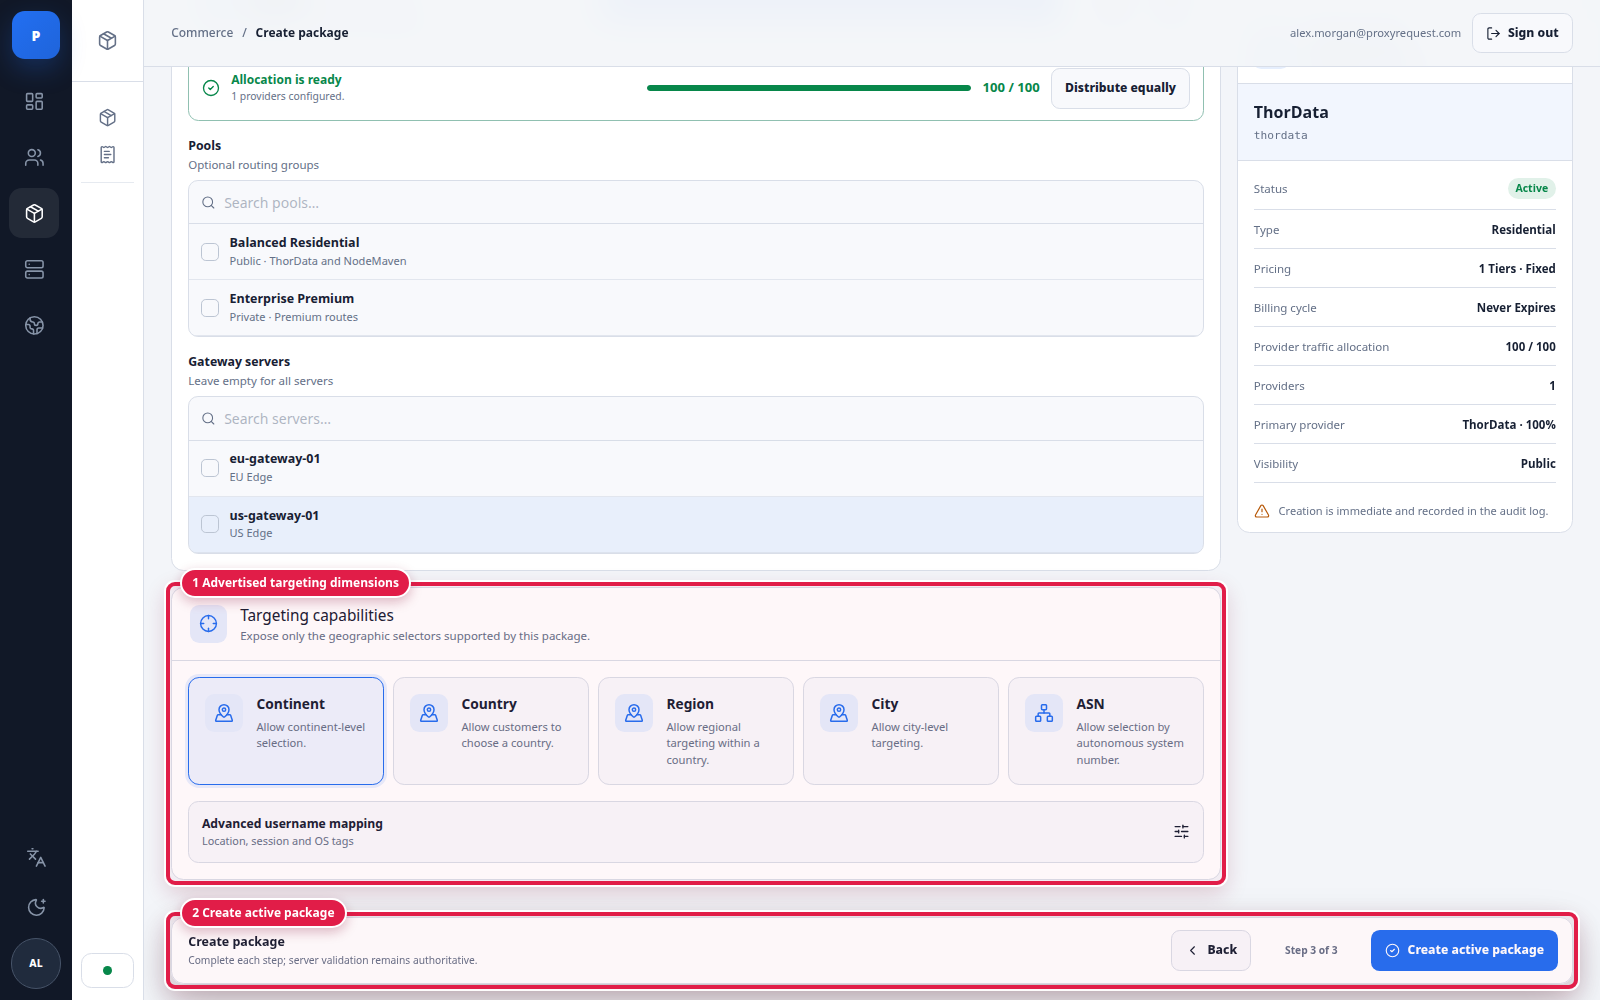Click search magnifier icon in pools field
Screen dimensions: 1600x1000
(x=209, y=203)
